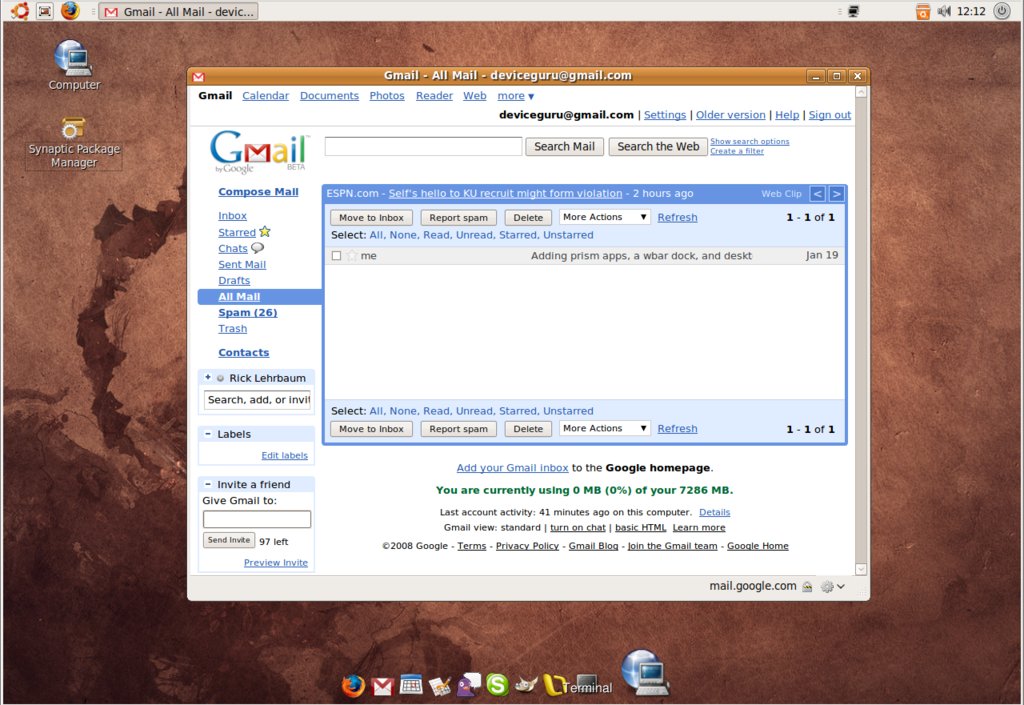Click the show desktop icon in top panel
The height and width of the screenshot is (705, 1024).
(x=44, y=11)
